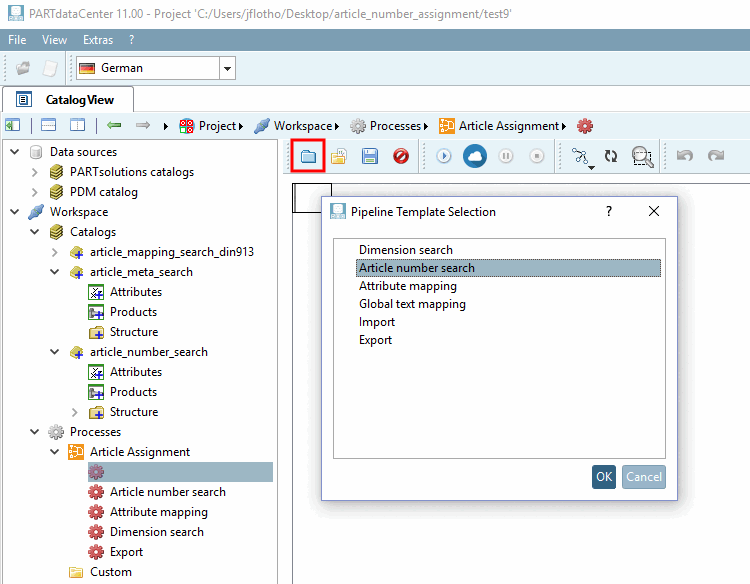Open the German language dropdown
This screenshot has width=750, height=584.
click(227, 68)
